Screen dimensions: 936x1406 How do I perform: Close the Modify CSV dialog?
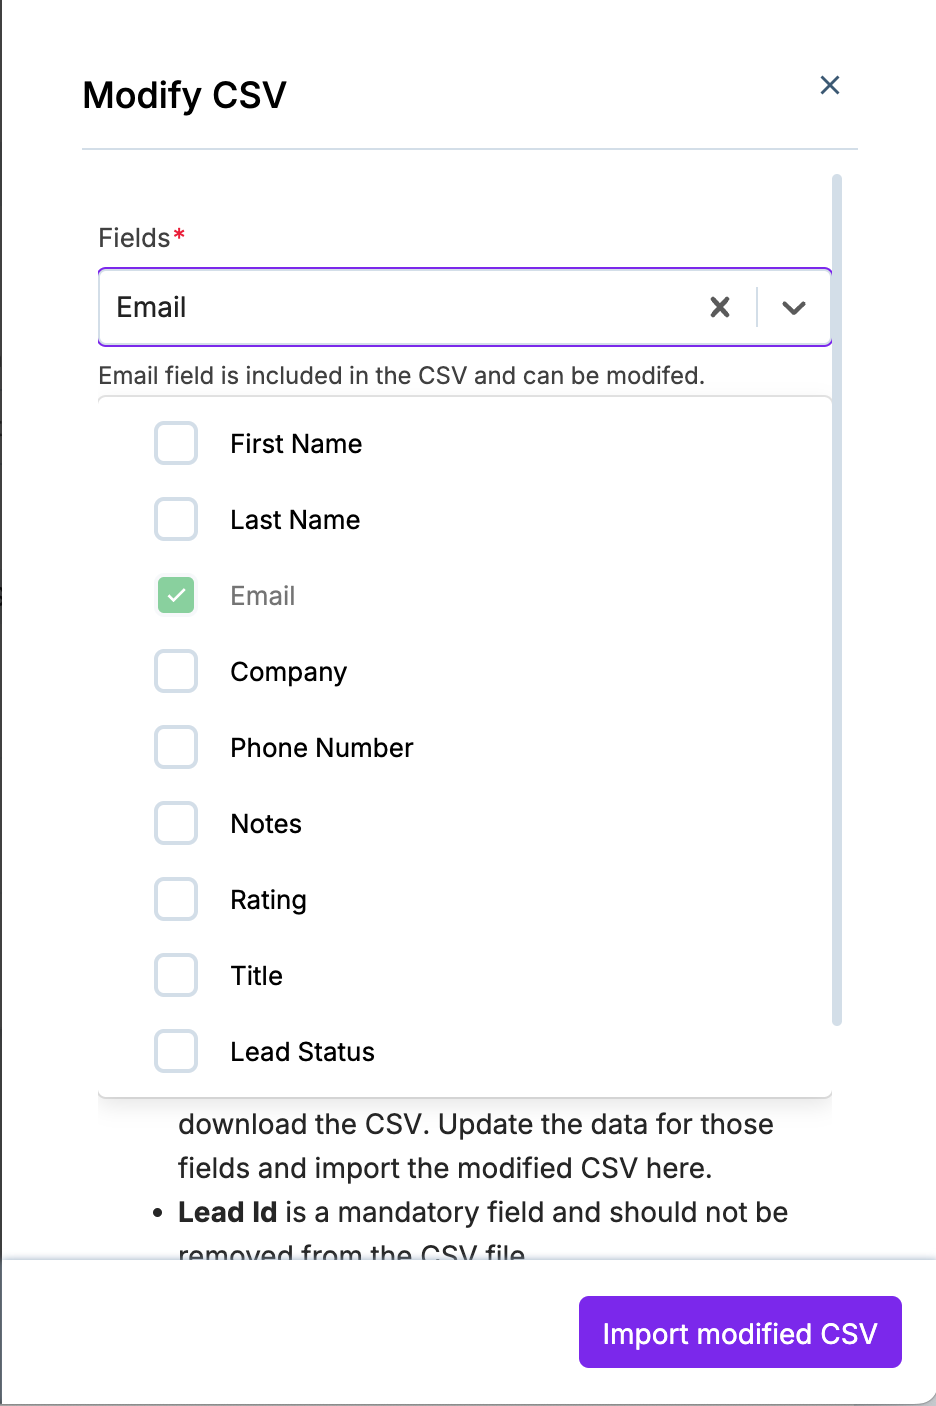pos(829,86)
